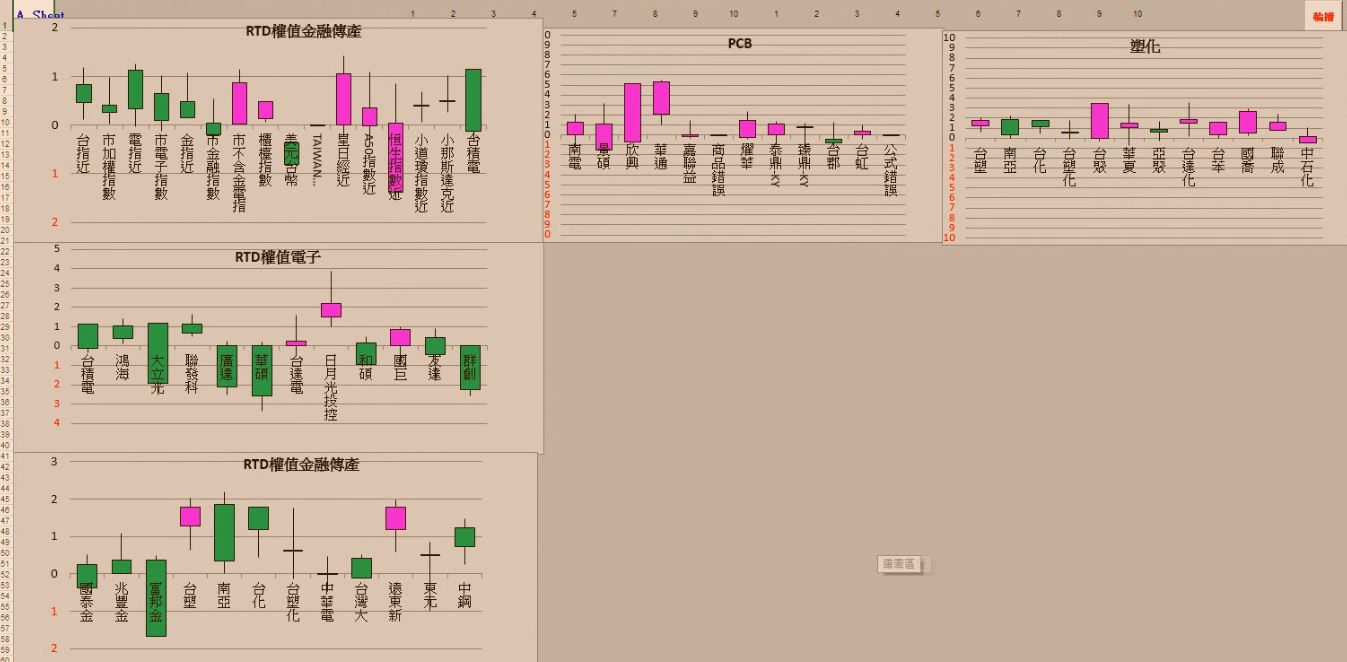This screenshot has height=662, width=1347.
Task: Click the 台達化 label in 塑化 chart
Action: click(1188, 167)
